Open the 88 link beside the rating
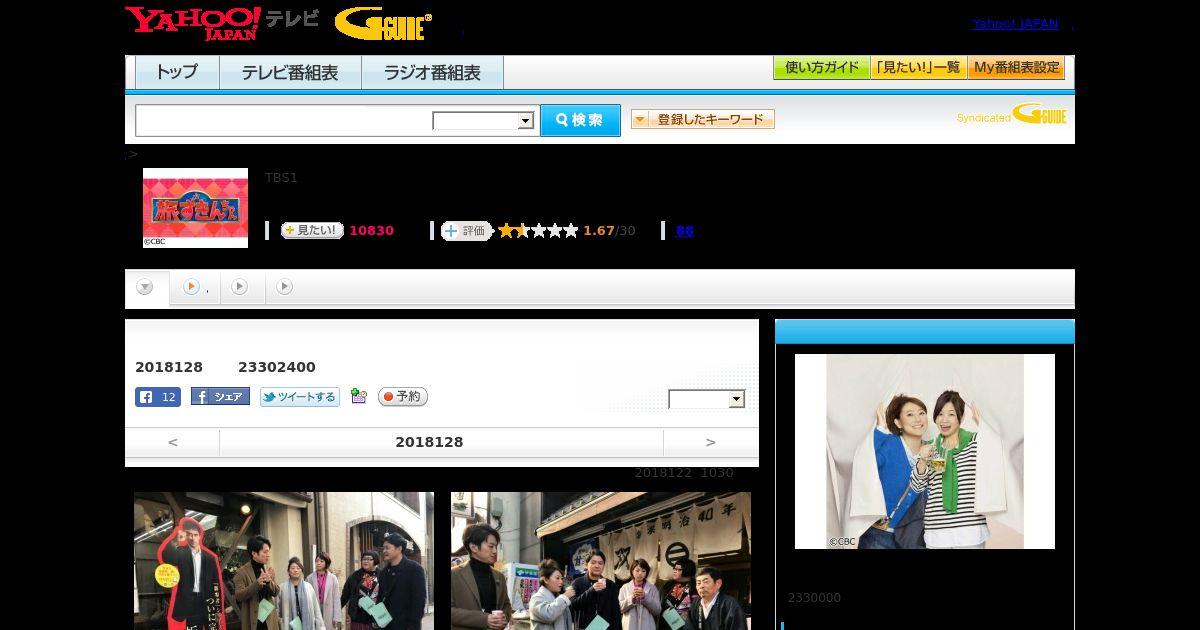Screen dimensions: 1200x630 [x=684, y=231]
